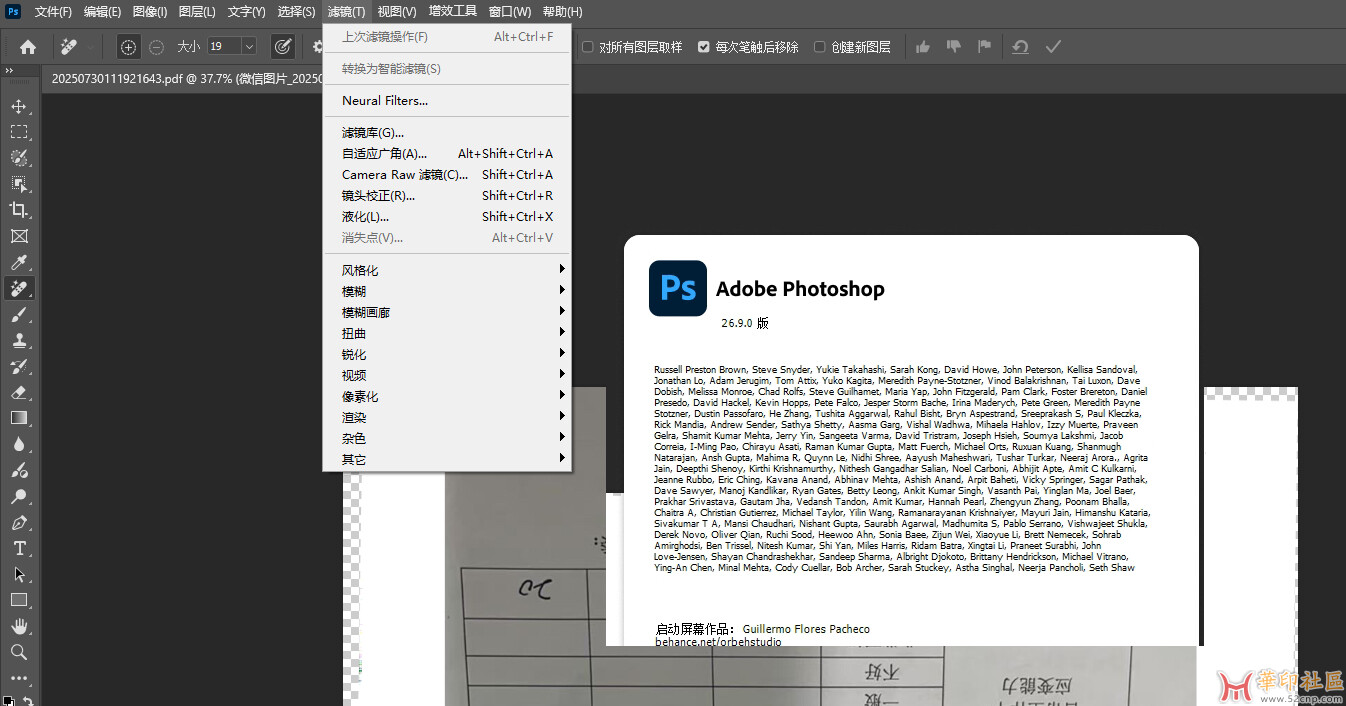
Task: Open the tool preset picker arrow
Action: [x=92, y=47]
